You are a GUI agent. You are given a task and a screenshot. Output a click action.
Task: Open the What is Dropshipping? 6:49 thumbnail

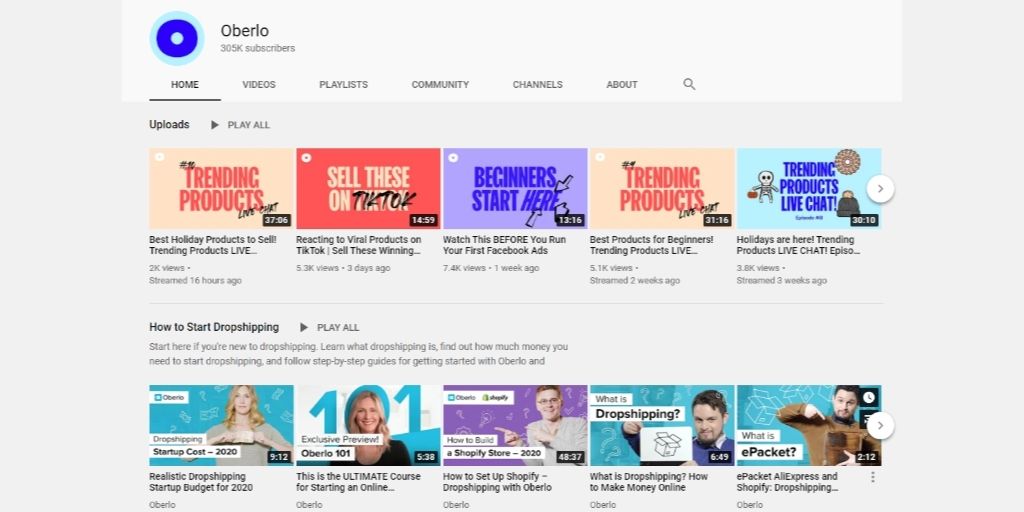(662, 425)
